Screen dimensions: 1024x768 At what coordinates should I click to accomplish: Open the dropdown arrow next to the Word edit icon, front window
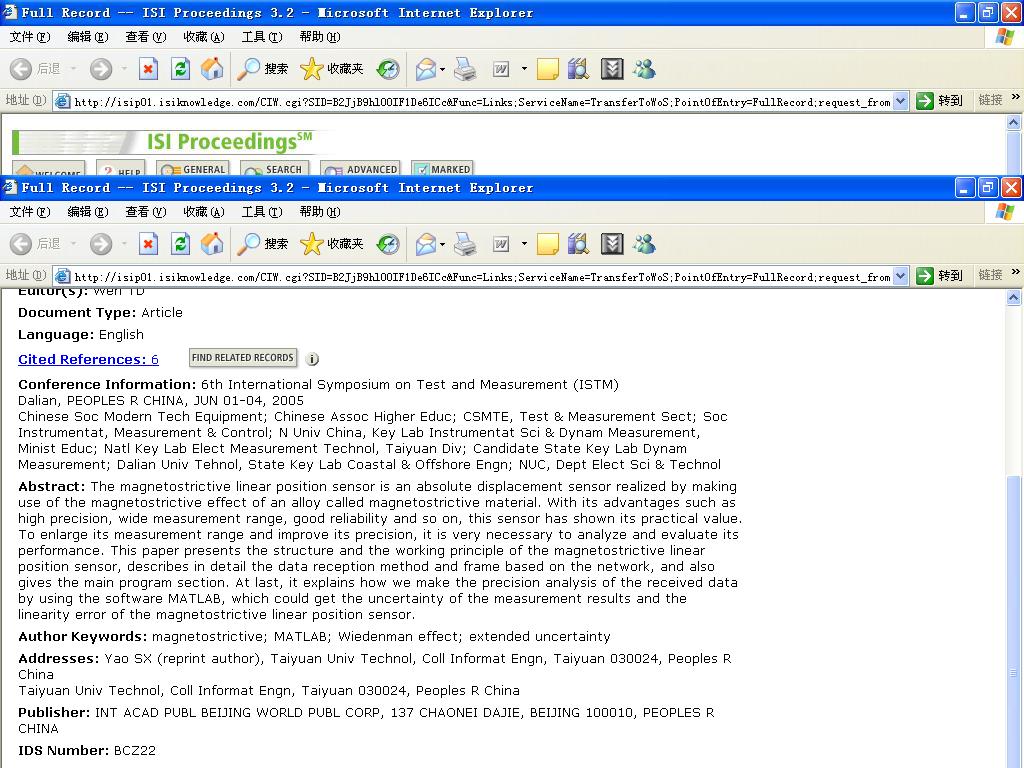pos(523,244)
